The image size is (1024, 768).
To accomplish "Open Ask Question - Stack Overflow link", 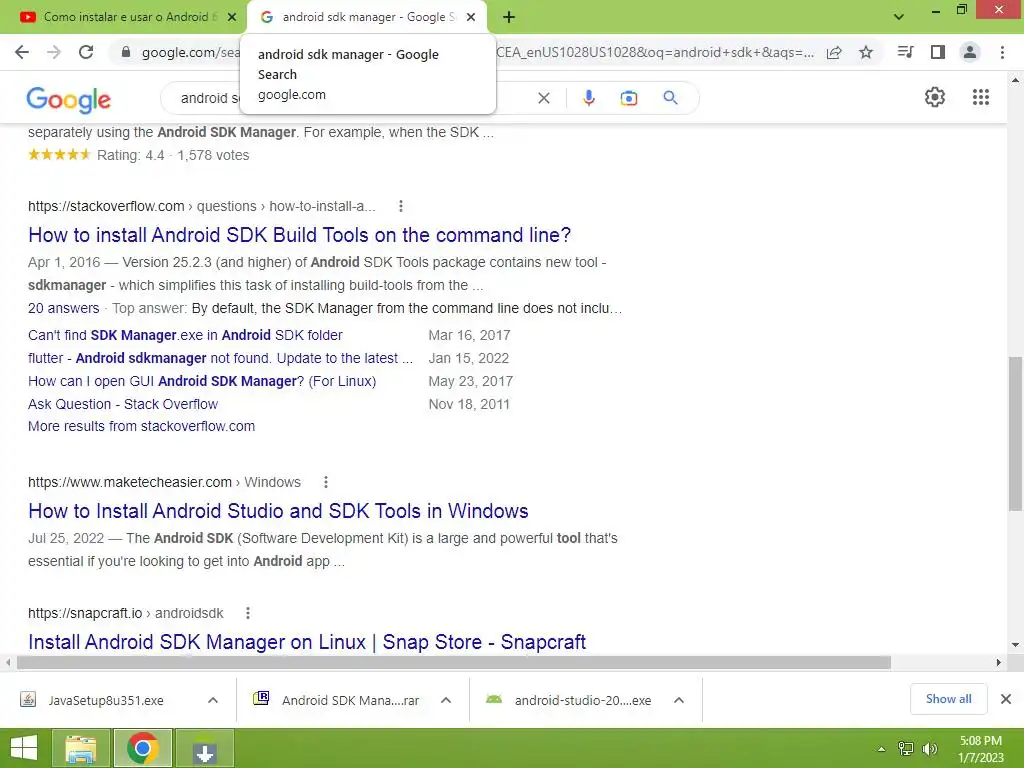I will pos(123,404).
